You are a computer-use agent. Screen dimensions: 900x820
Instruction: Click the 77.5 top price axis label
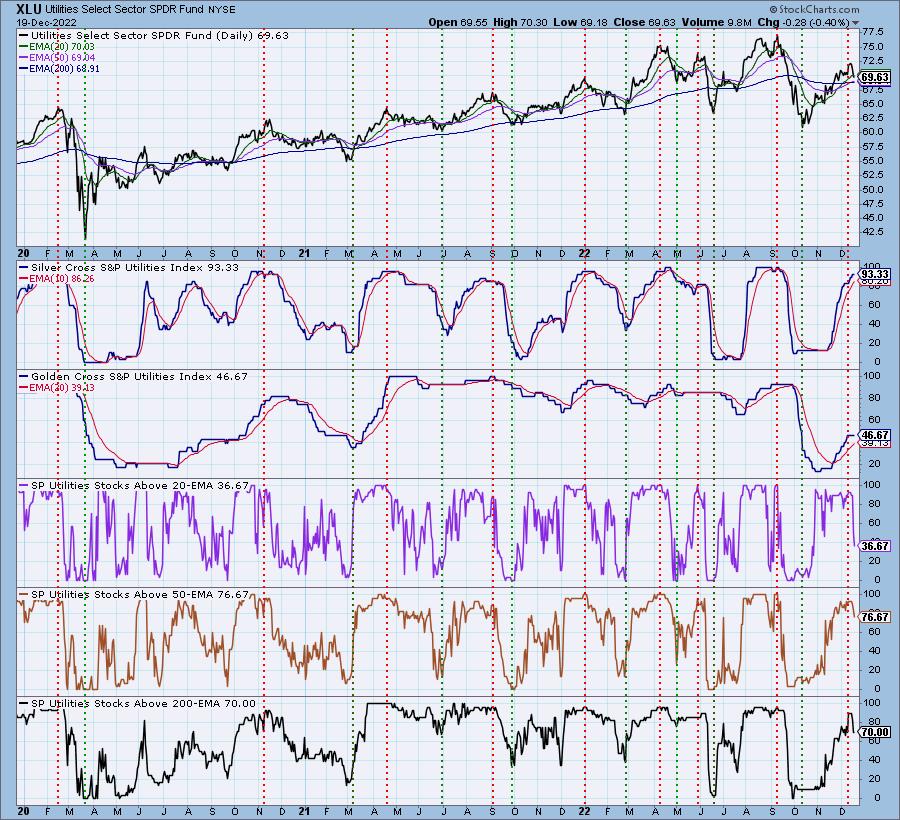coord(872,32)
